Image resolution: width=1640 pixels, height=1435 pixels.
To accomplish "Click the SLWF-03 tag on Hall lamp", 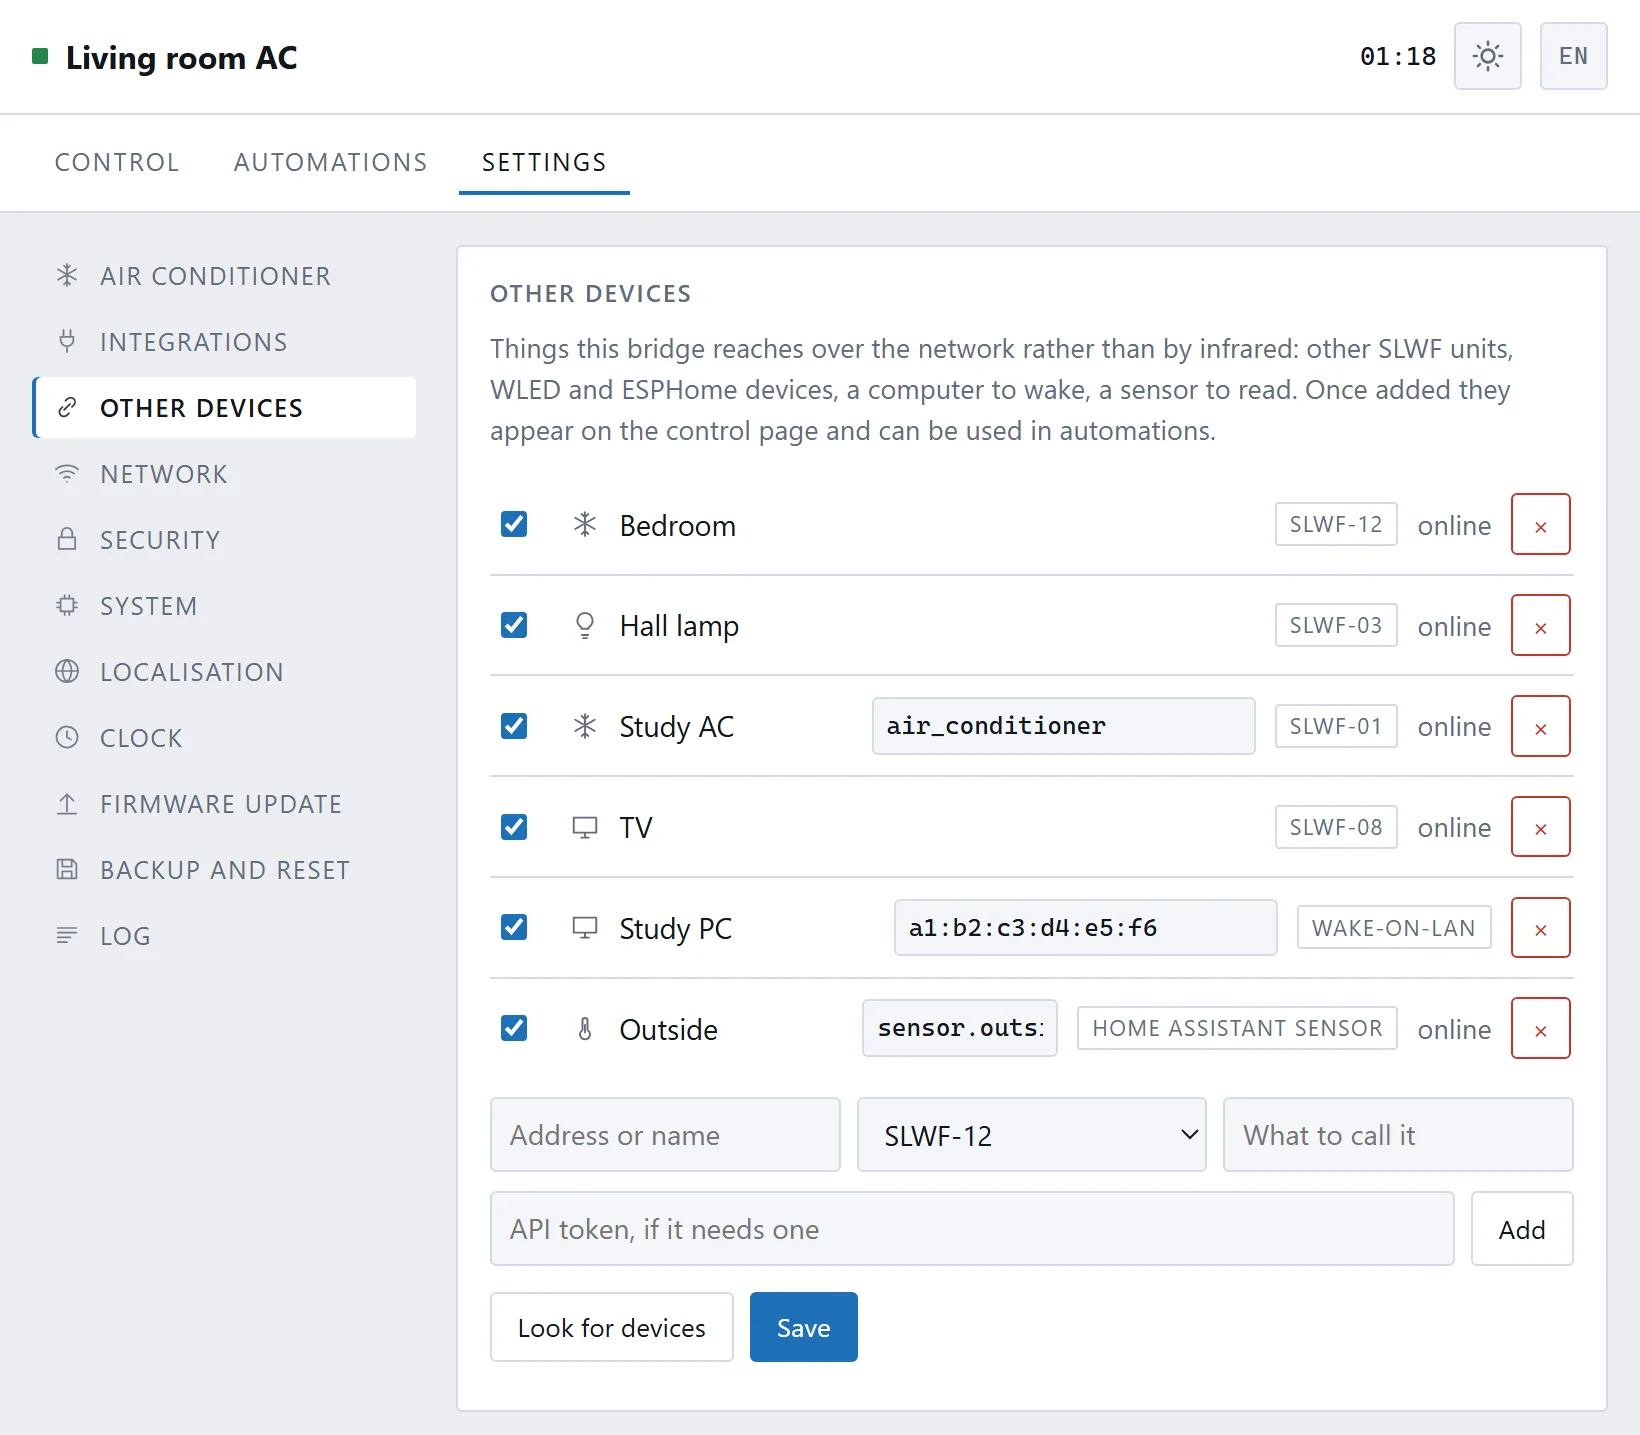I will point(1336,625).
